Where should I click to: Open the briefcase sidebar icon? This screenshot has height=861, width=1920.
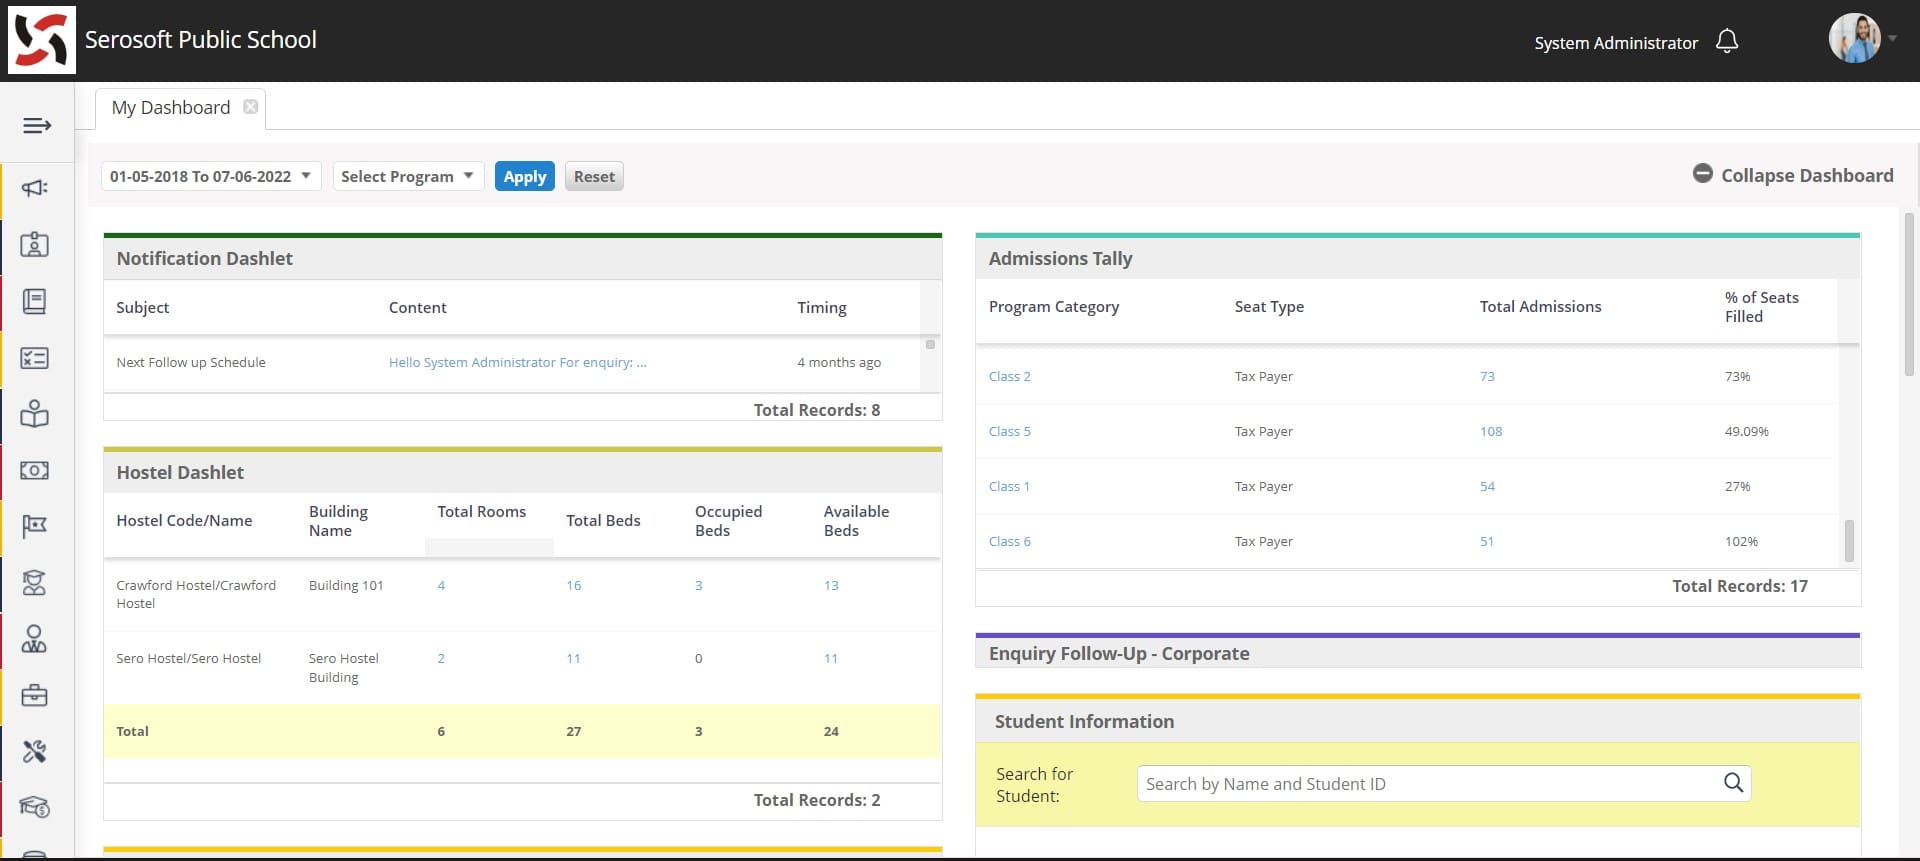click(35, 695)
